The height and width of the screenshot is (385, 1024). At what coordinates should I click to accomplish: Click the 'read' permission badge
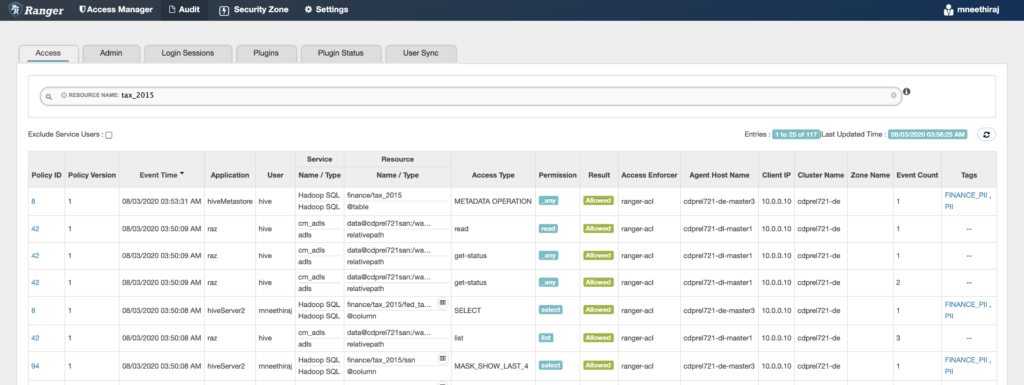point(548,229)
